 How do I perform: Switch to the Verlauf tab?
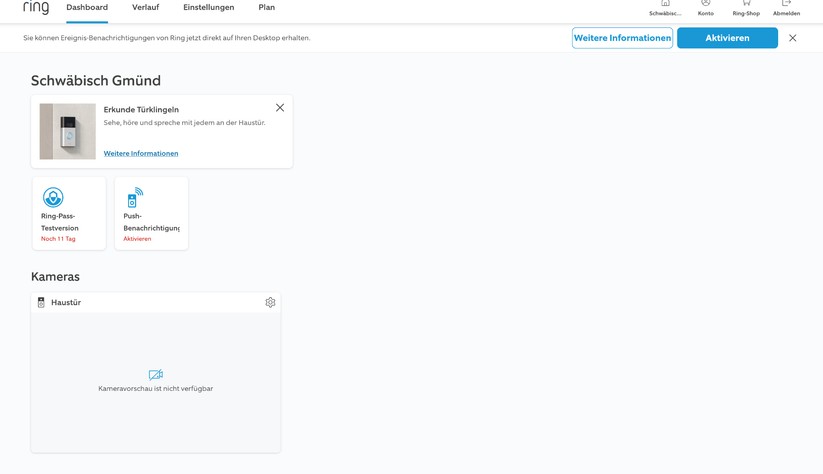click(x=145, y=7)
